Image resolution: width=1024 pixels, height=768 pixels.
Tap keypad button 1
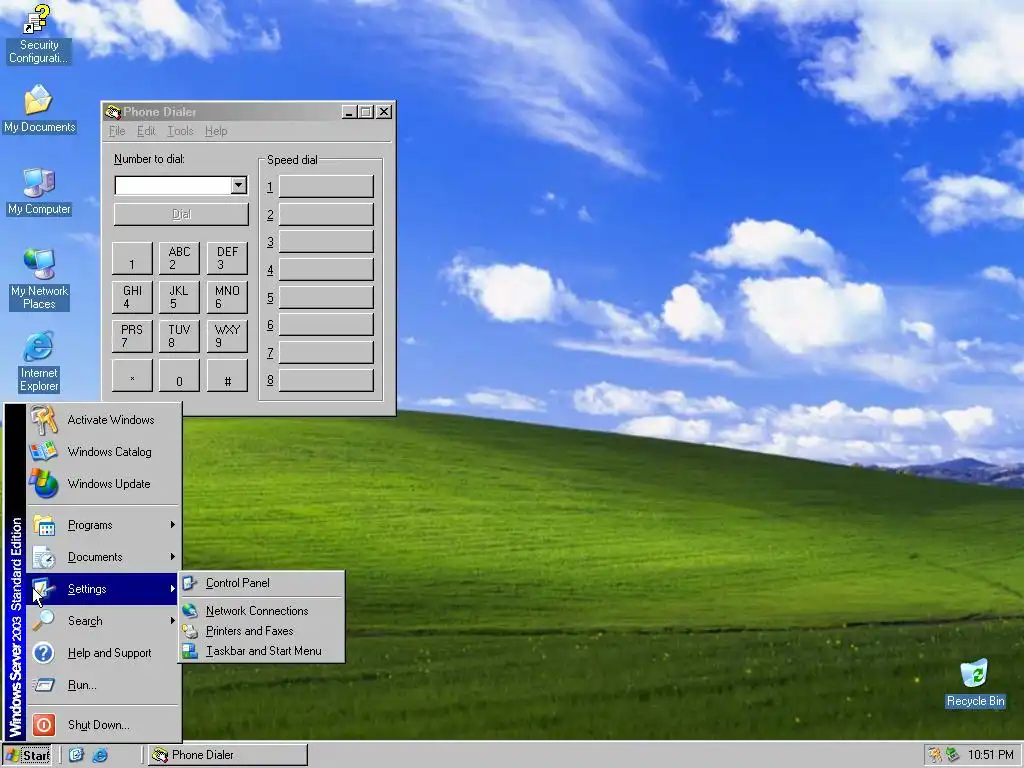click(132, 258)
